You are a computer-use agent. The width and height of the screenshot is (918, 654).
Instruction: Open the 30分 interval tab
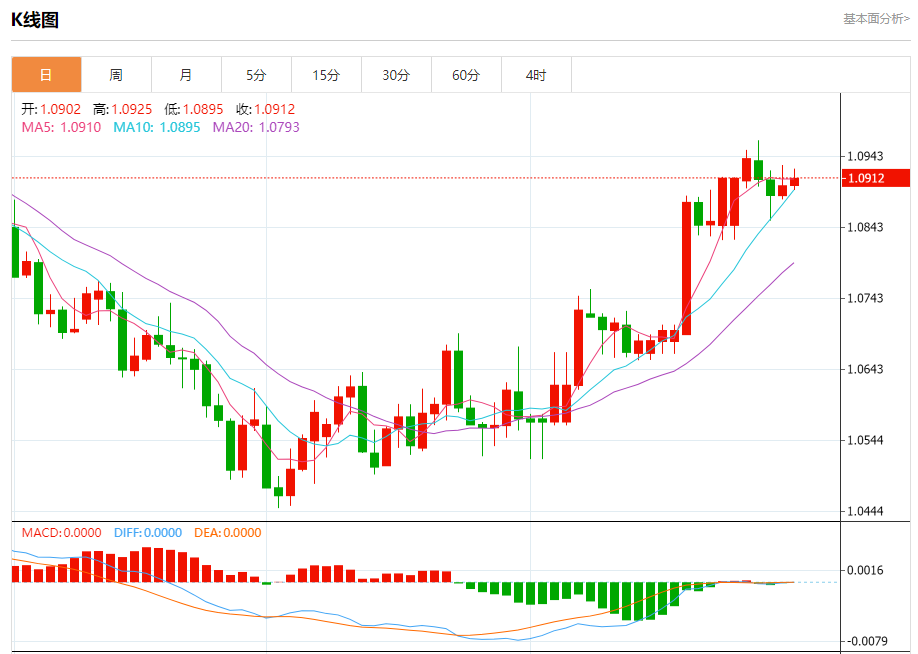396,75
